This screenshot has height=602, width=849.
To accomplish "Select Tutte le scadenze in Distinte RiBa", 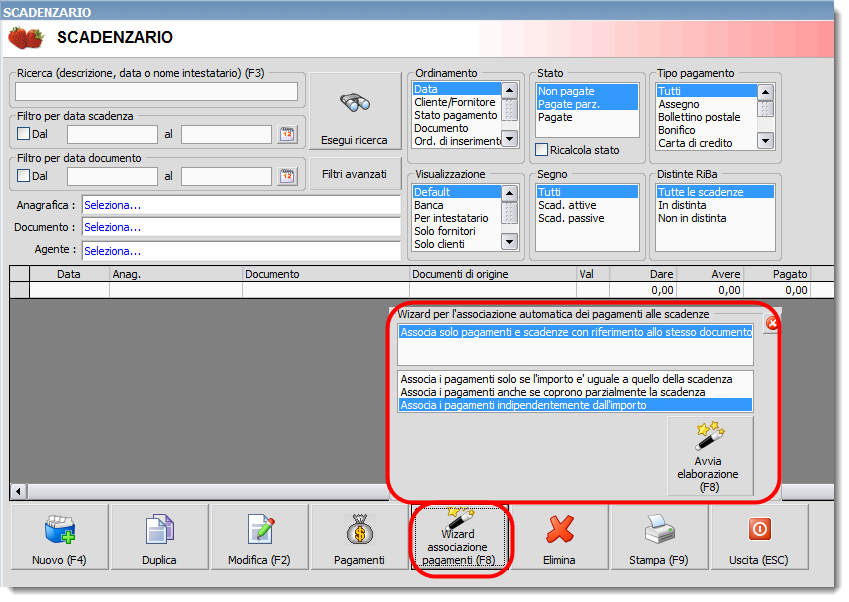I will [x=715, y=192].
